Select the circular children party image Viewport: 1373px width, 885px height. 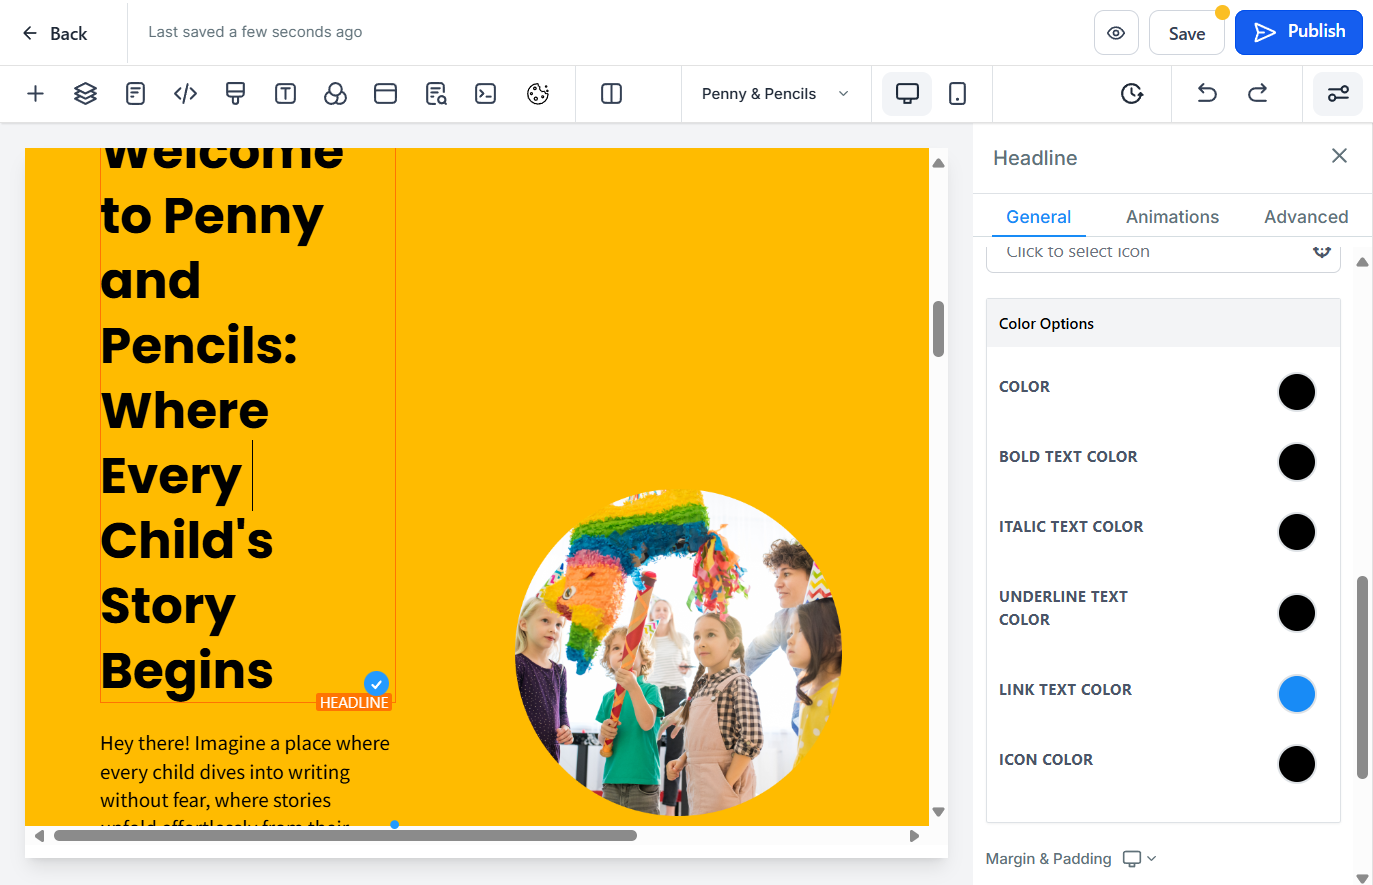coord(678,653)
